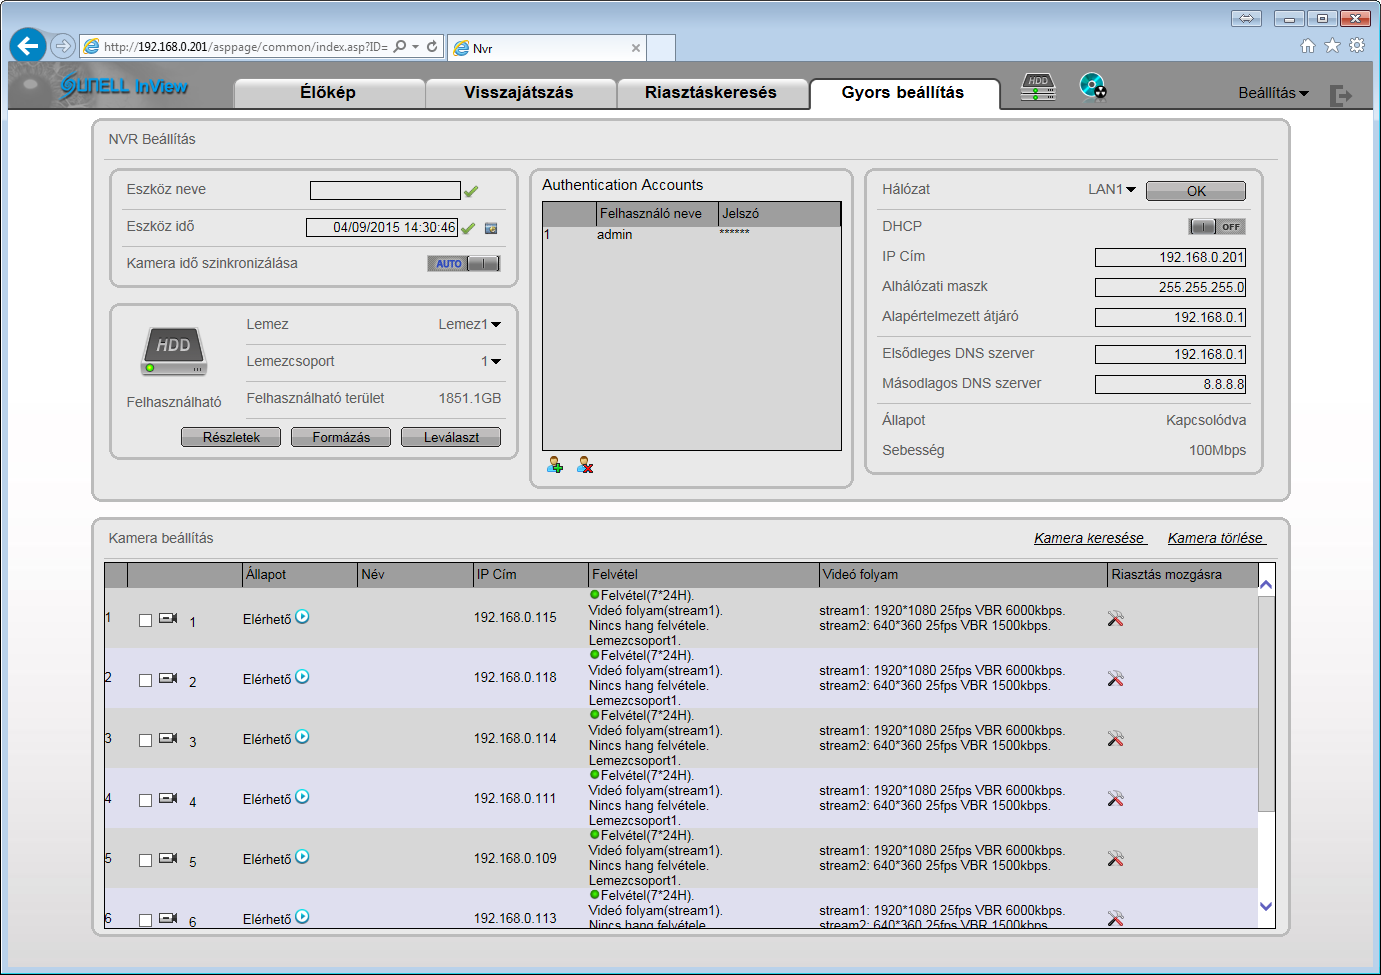The image size is (1381, 975).
Task: Open the Kamera törlése link
Action: coord(1216,538)
